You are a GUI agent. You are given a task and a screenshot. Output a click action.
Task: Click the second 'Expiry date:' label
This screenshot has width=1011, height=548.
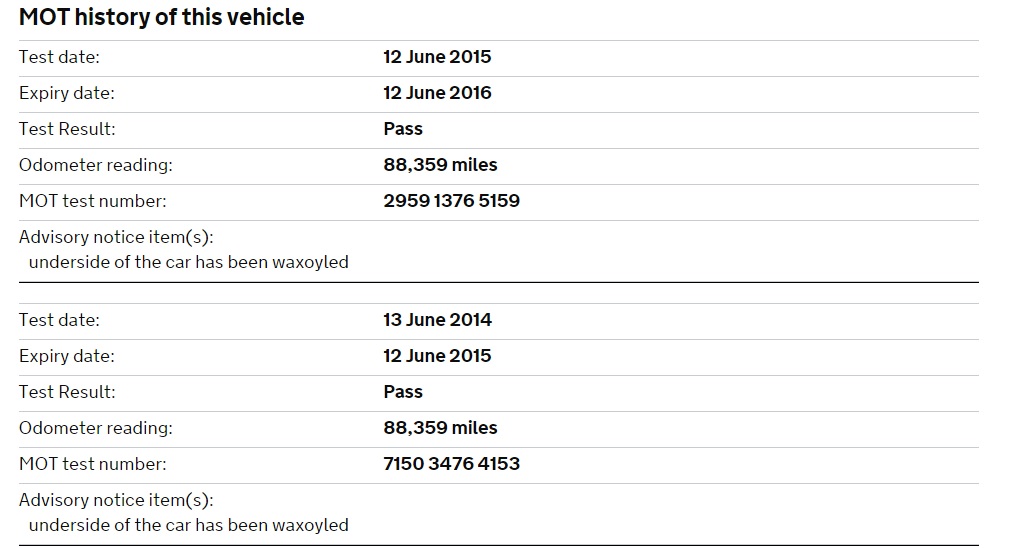click(66, 356)
